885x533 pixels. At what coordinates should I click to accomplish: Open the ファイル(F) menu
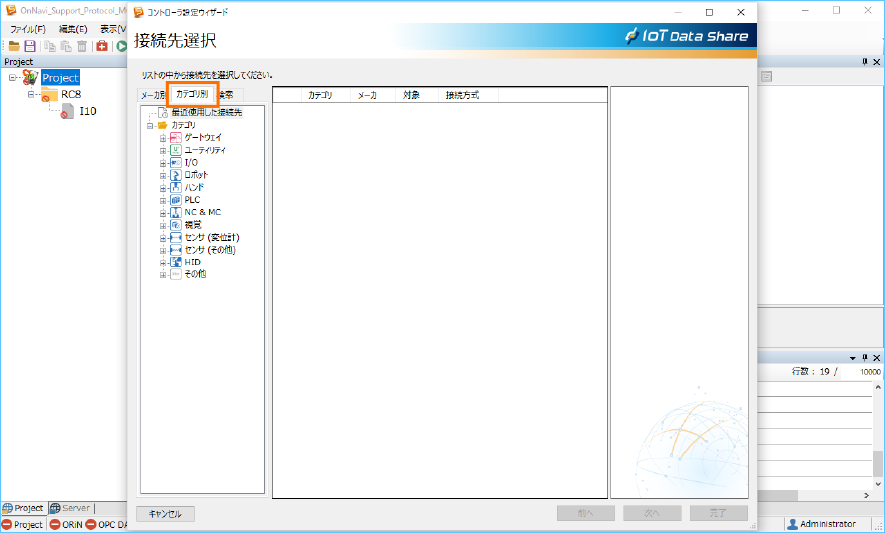click(27, 29)
